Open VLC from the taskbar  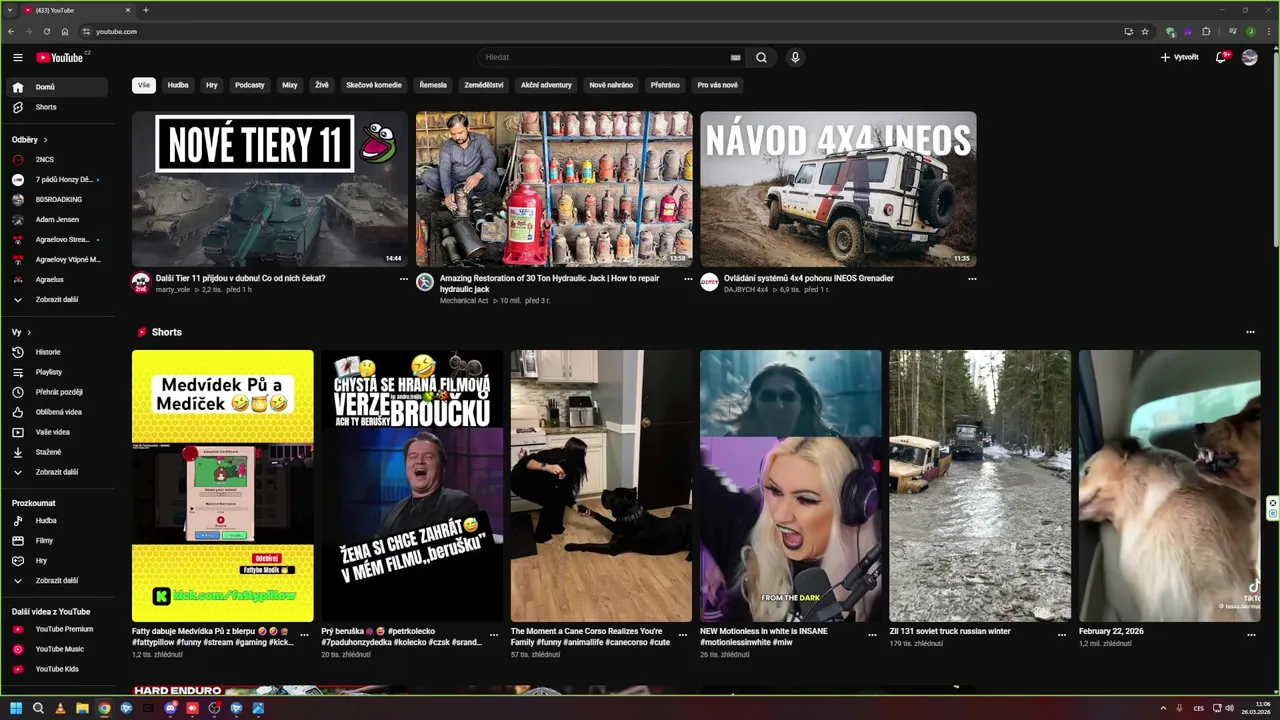pyautogui.click(x=60, y=708)
